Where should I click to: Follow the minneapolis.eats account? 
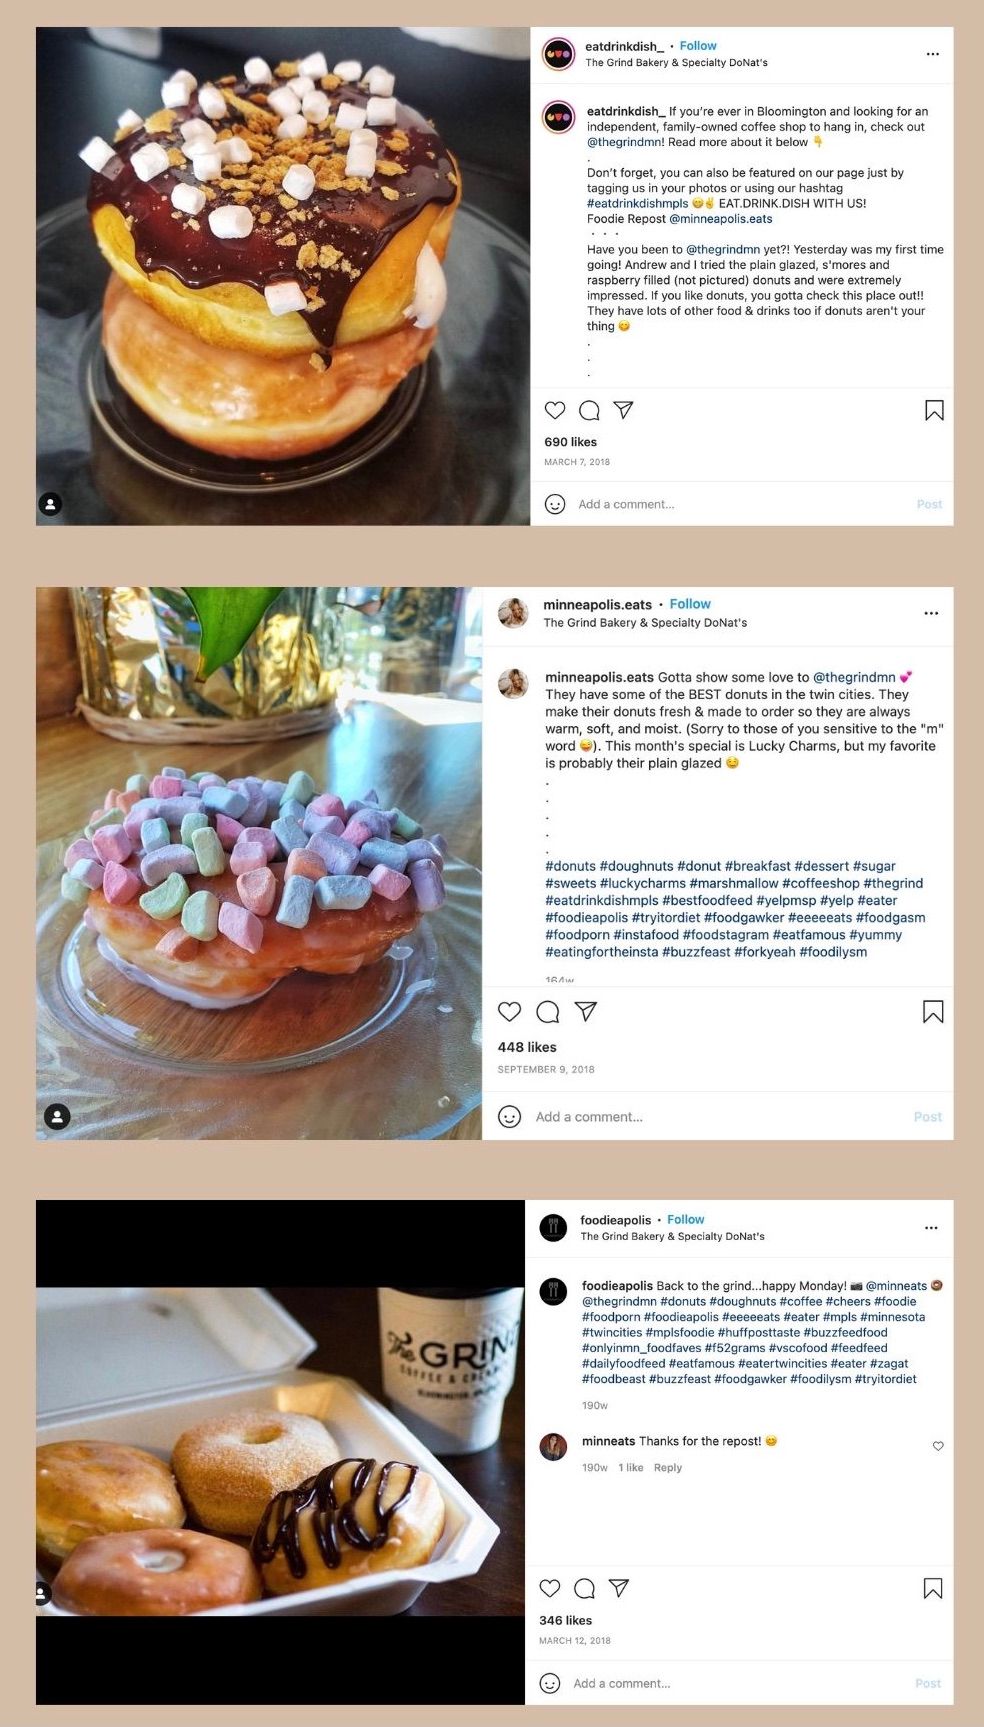(x=690, y=604)
